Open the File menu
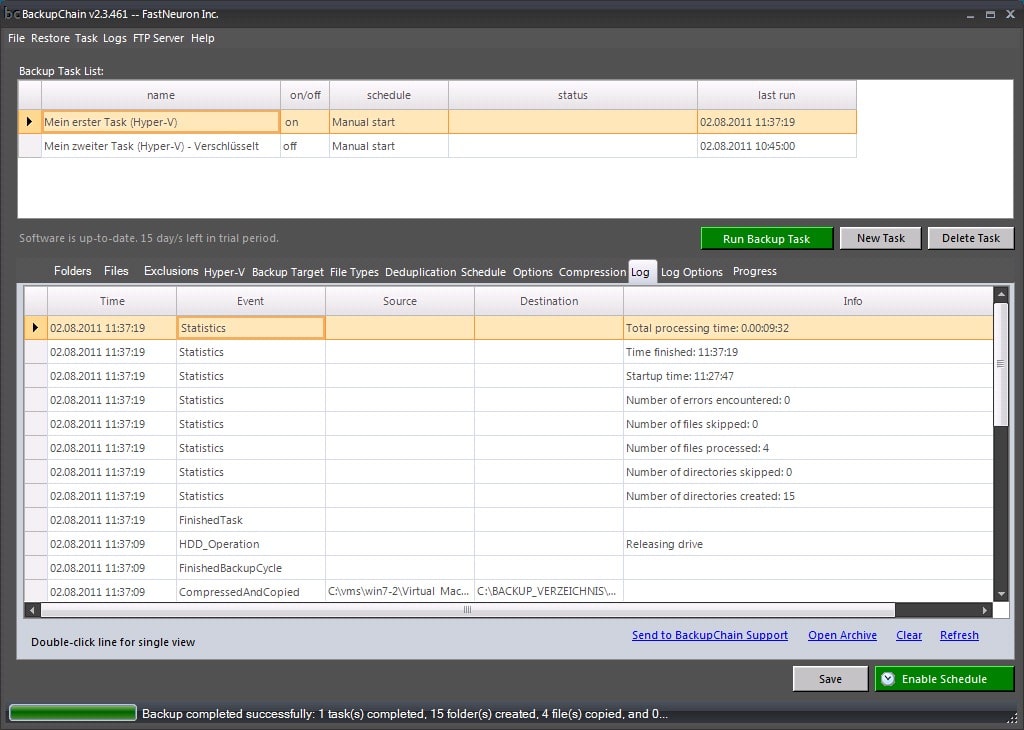 [16, 38]
